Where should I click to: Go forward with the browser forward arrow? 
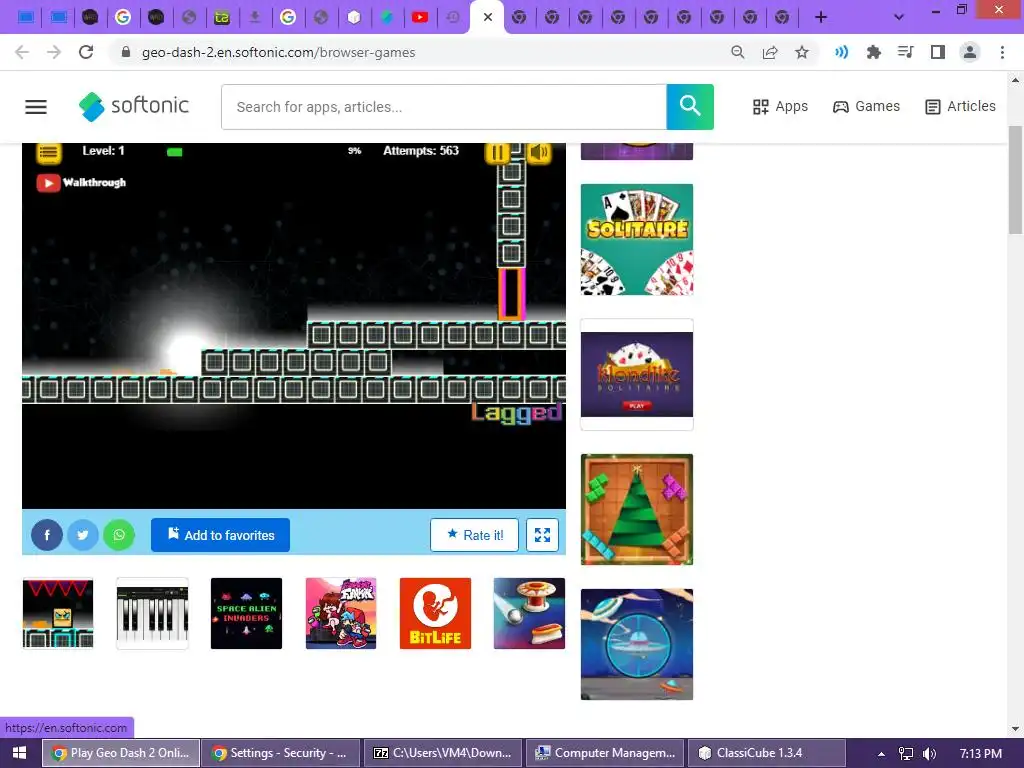click(x=54, y=52)
